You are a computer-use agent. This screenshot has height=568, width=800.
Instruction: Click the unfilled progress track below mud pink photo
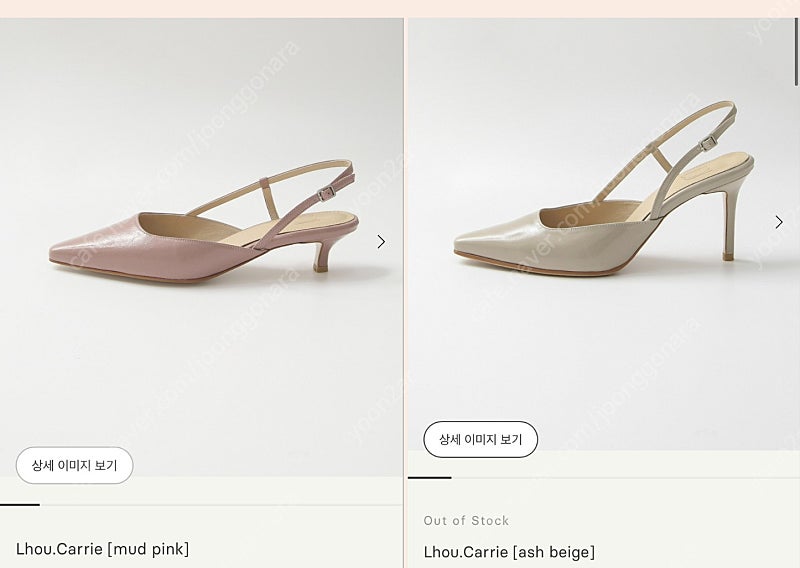(221, 505)
